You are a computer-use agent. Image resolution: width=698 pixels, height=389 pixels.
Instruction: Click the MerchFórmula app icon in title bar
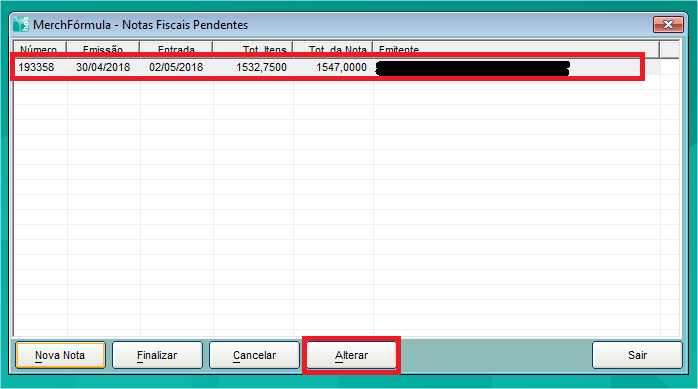[20, 24]
